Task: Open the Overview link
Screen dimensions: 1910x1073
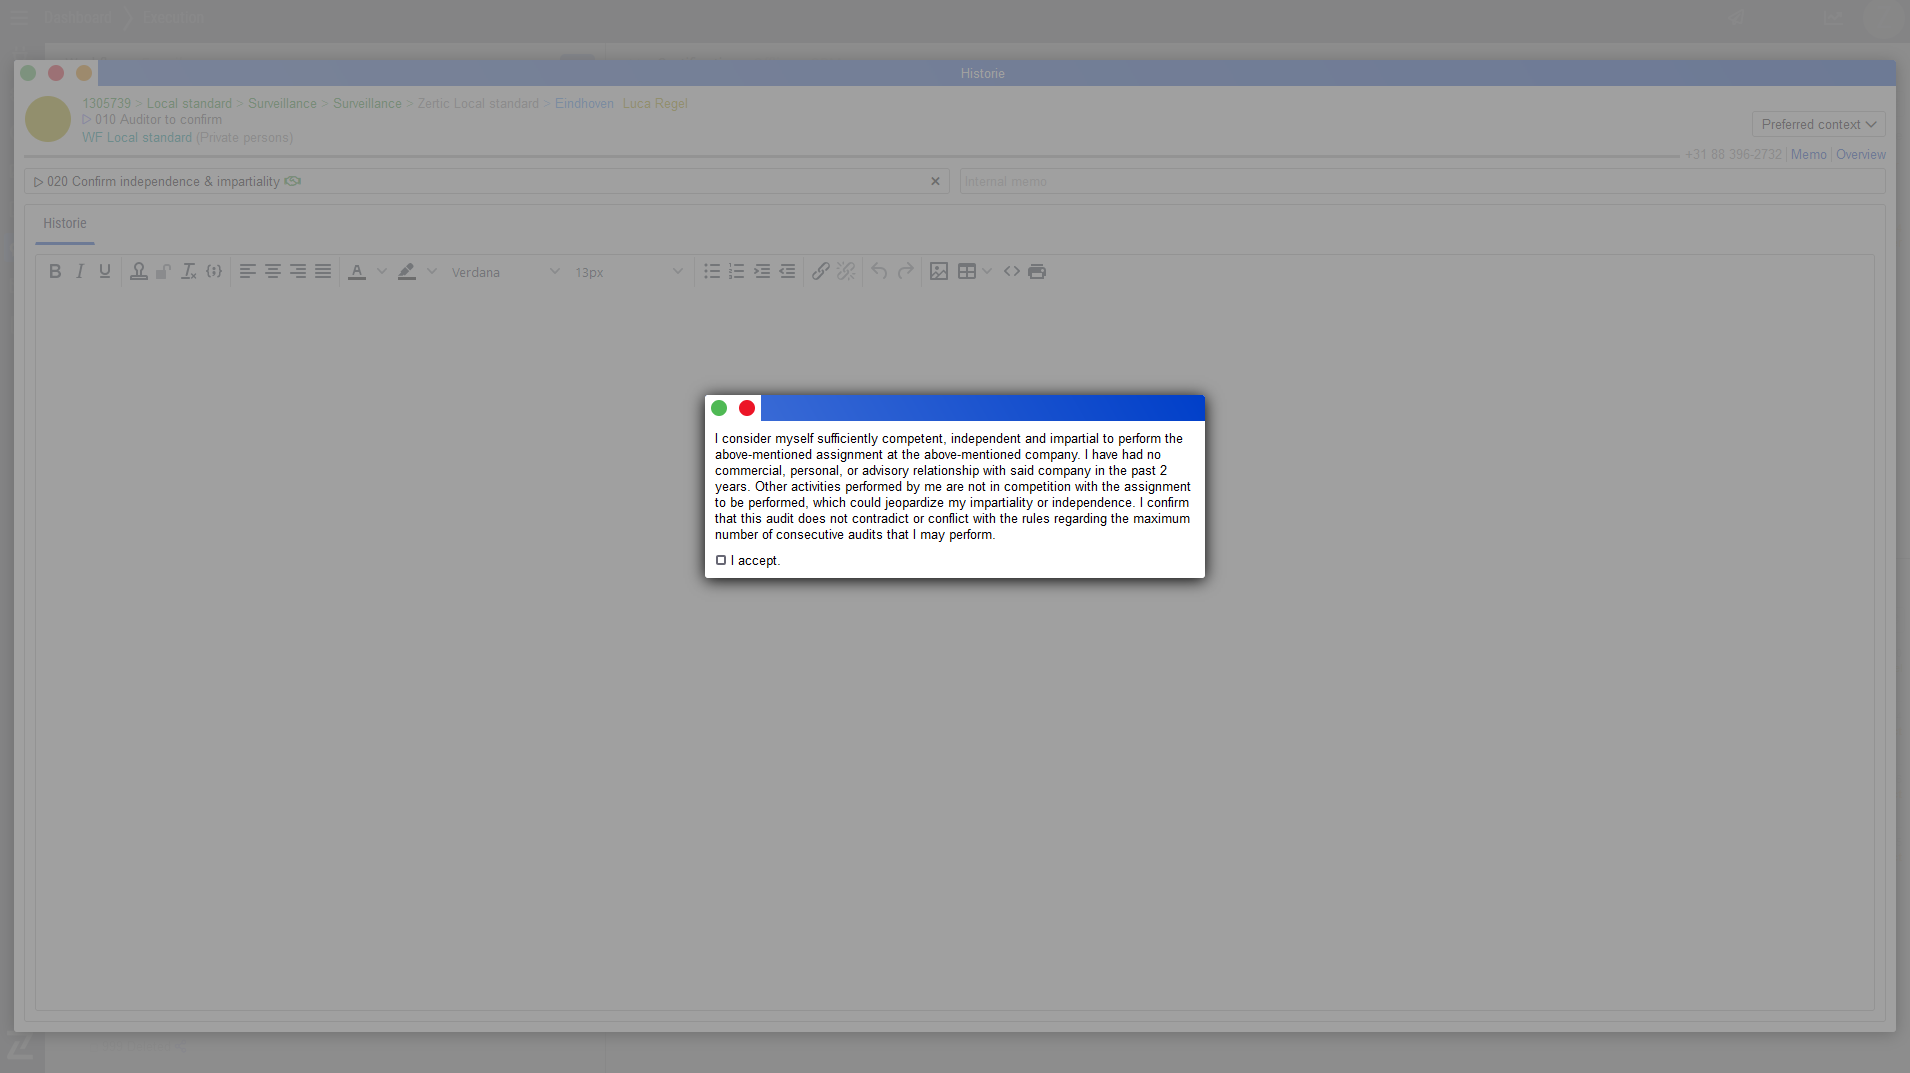Action: 1860,155
